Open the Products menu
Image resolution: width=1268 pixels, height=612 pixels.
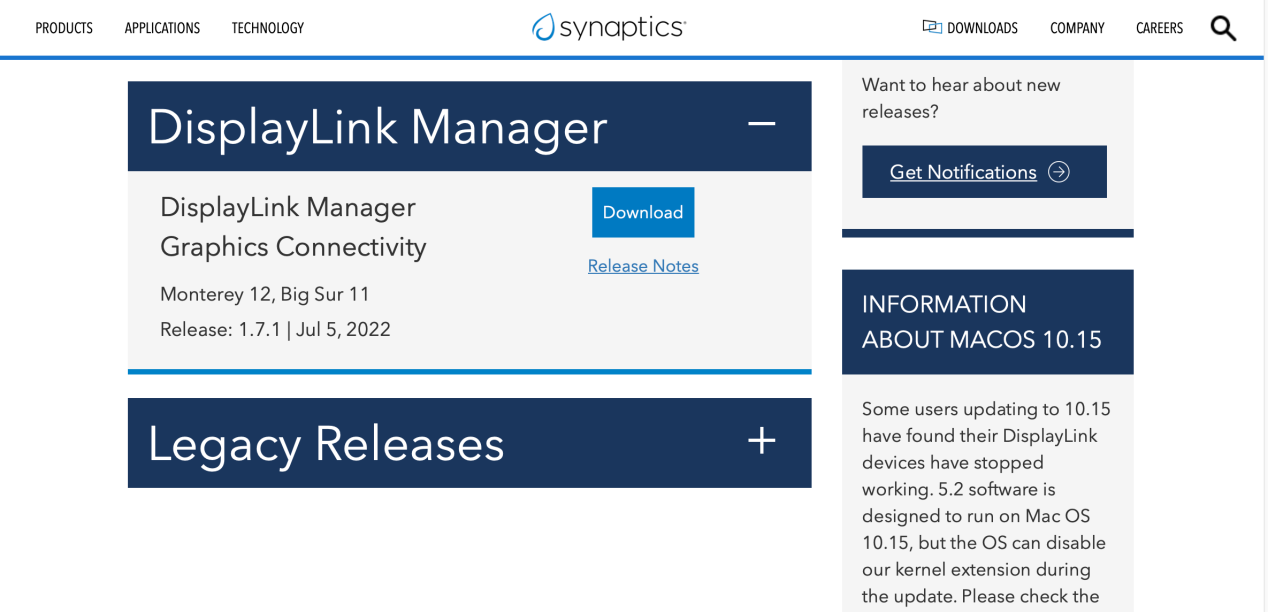[x=64, y=28]
